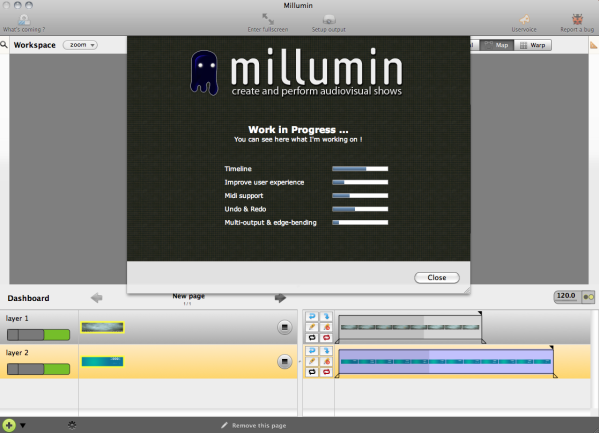Screen dimensions: 599x433
Task: Select the layer 2 purple timeline clip
Action: coord(446,362)
